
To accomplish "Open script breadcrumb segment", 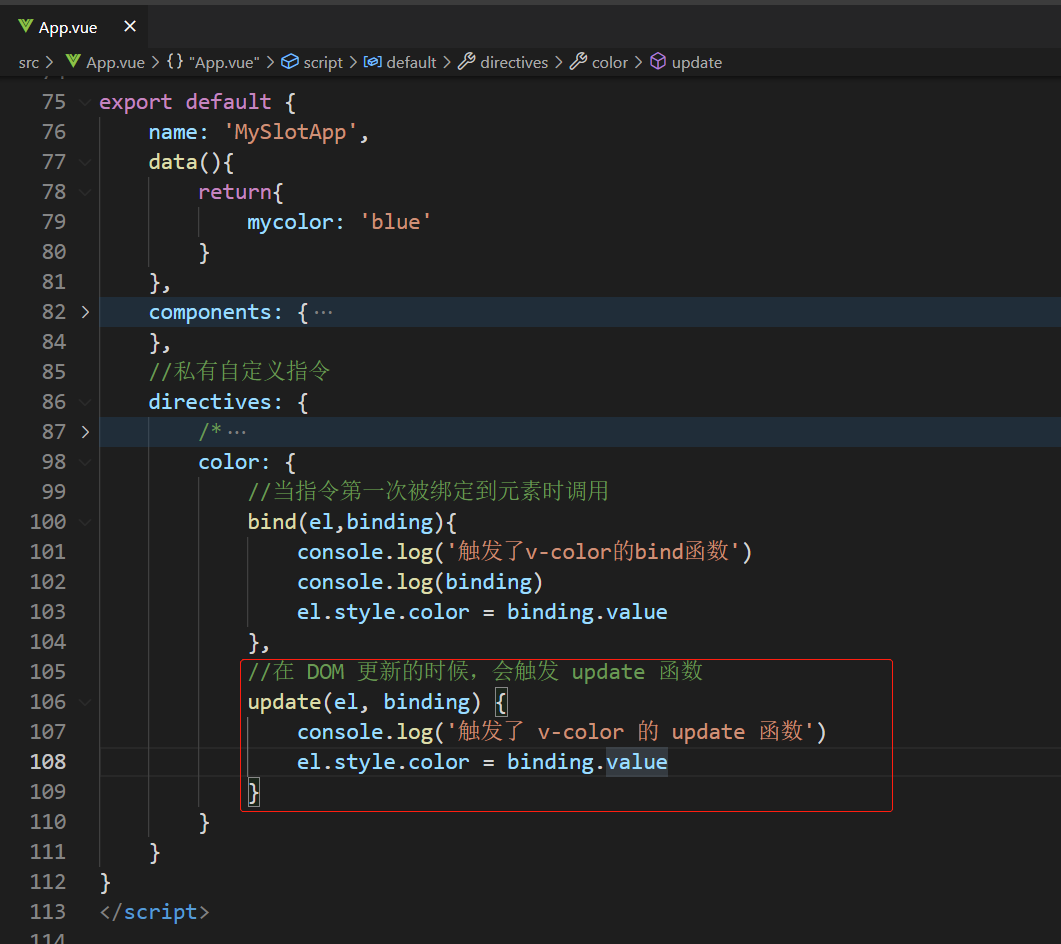I will (x=323, y=62).
